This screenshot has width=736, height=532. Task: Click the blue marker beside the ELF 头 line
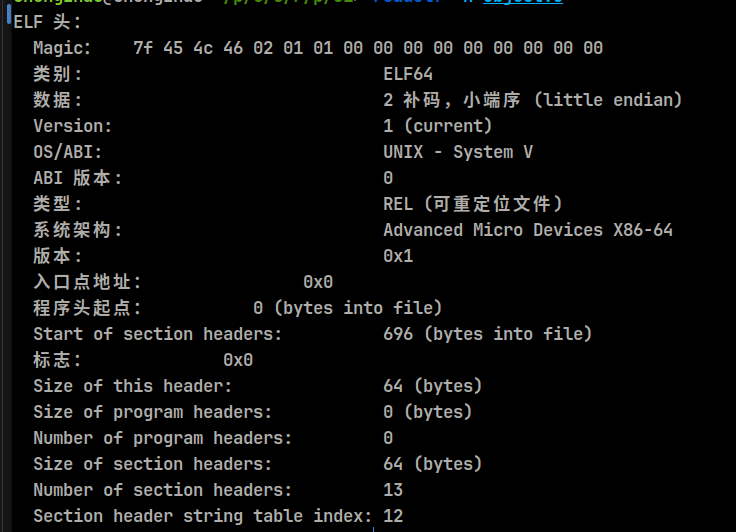[x=9, y=15]
